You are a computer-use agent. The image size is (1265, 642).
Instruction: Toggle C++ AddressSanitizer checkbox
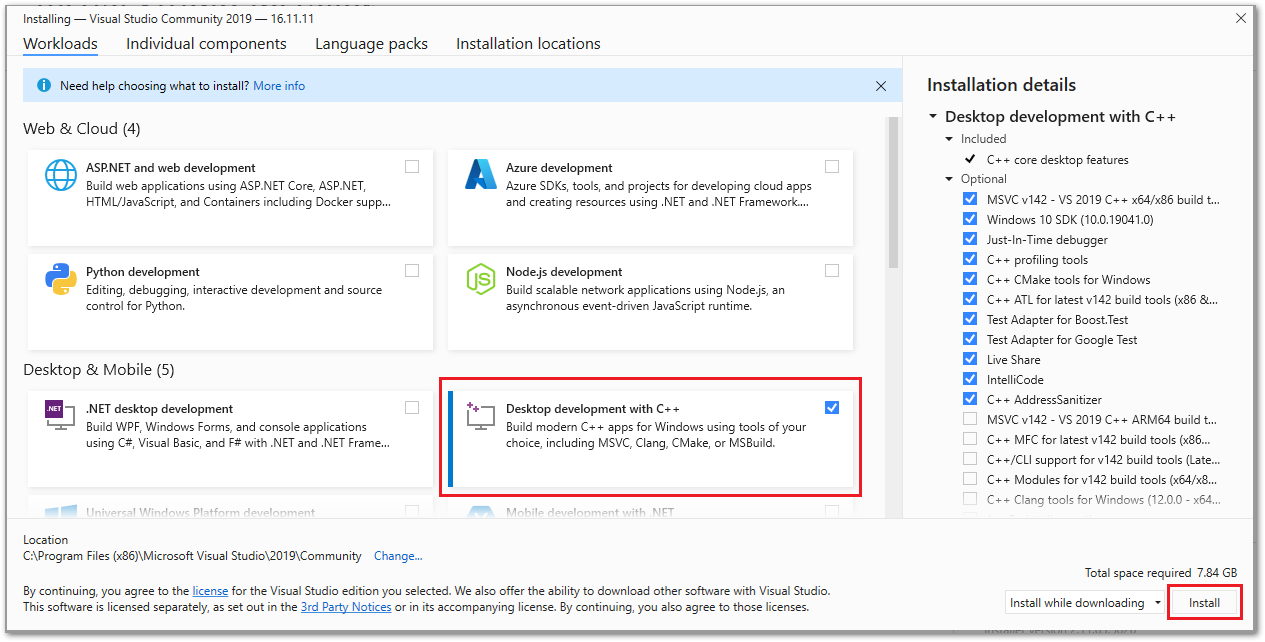(x=969, y=399)
